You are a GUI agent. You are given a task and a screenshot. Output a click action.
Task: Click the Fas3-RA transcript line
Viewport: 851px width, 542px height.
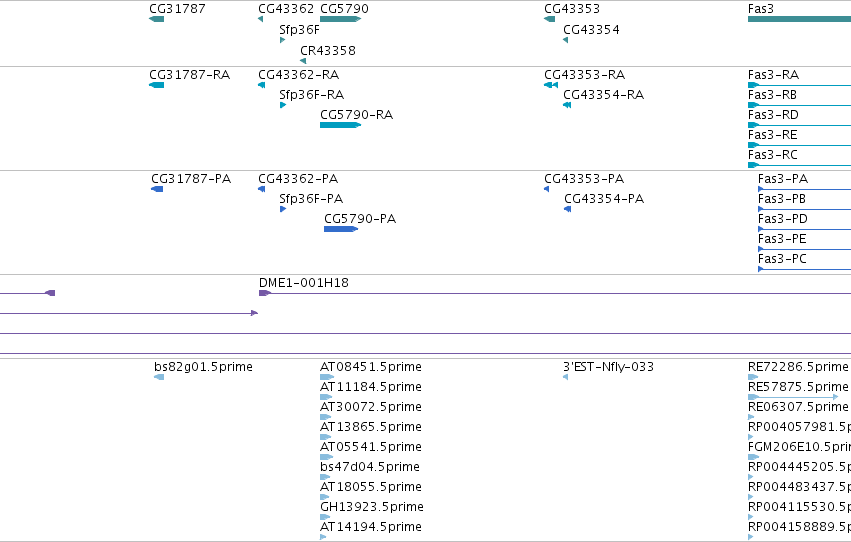click(x=799, y=85)
